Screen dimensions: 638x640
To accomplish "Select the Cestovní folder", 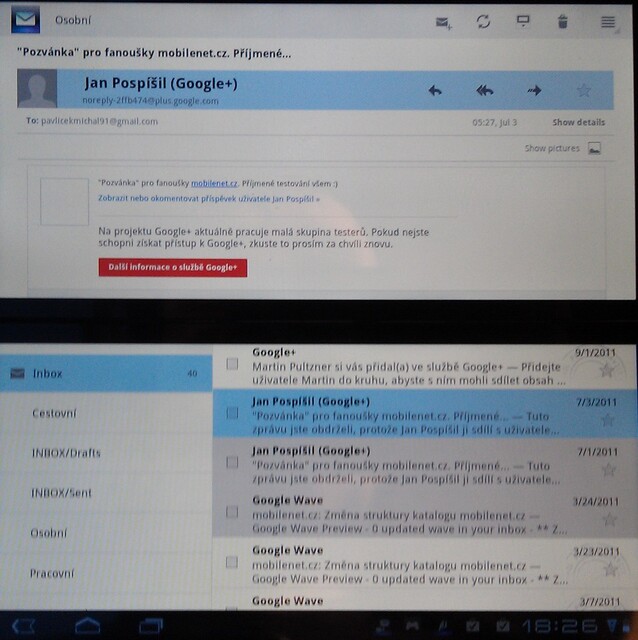I will tap(106, 413).
